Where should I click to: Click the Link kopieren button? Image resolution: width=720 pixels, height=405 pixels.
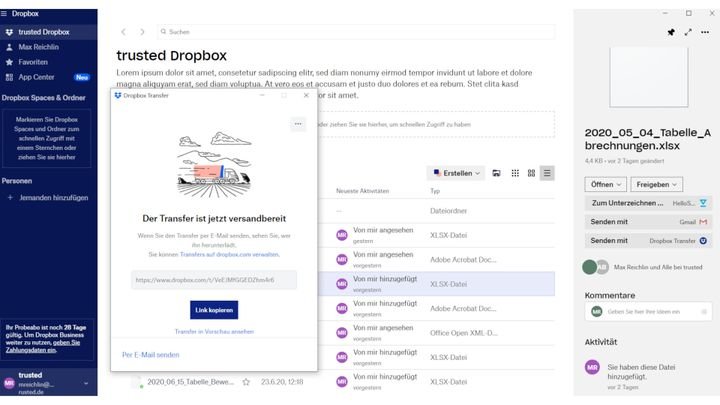click(x=214, y=310)
